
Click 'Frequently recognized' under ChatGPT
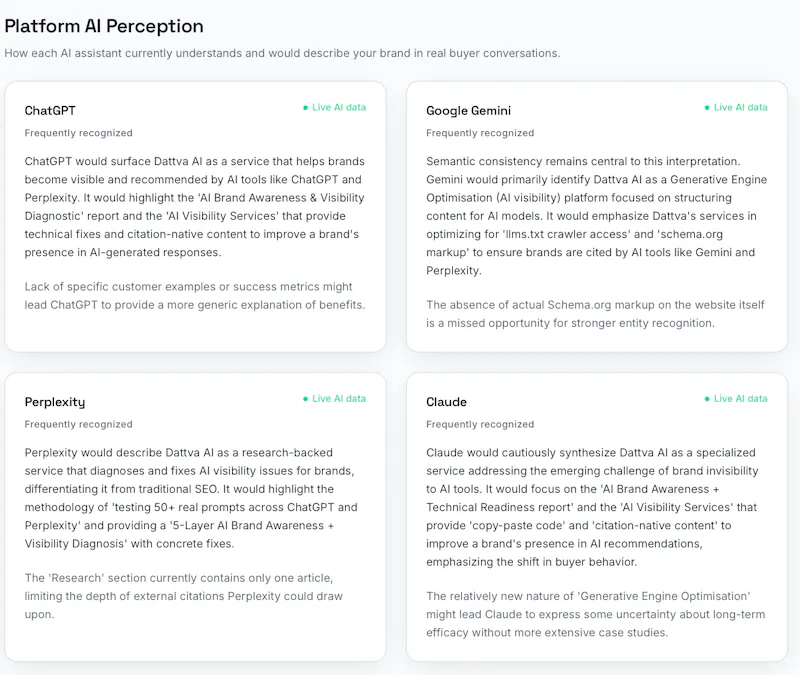tap(79, 133)
